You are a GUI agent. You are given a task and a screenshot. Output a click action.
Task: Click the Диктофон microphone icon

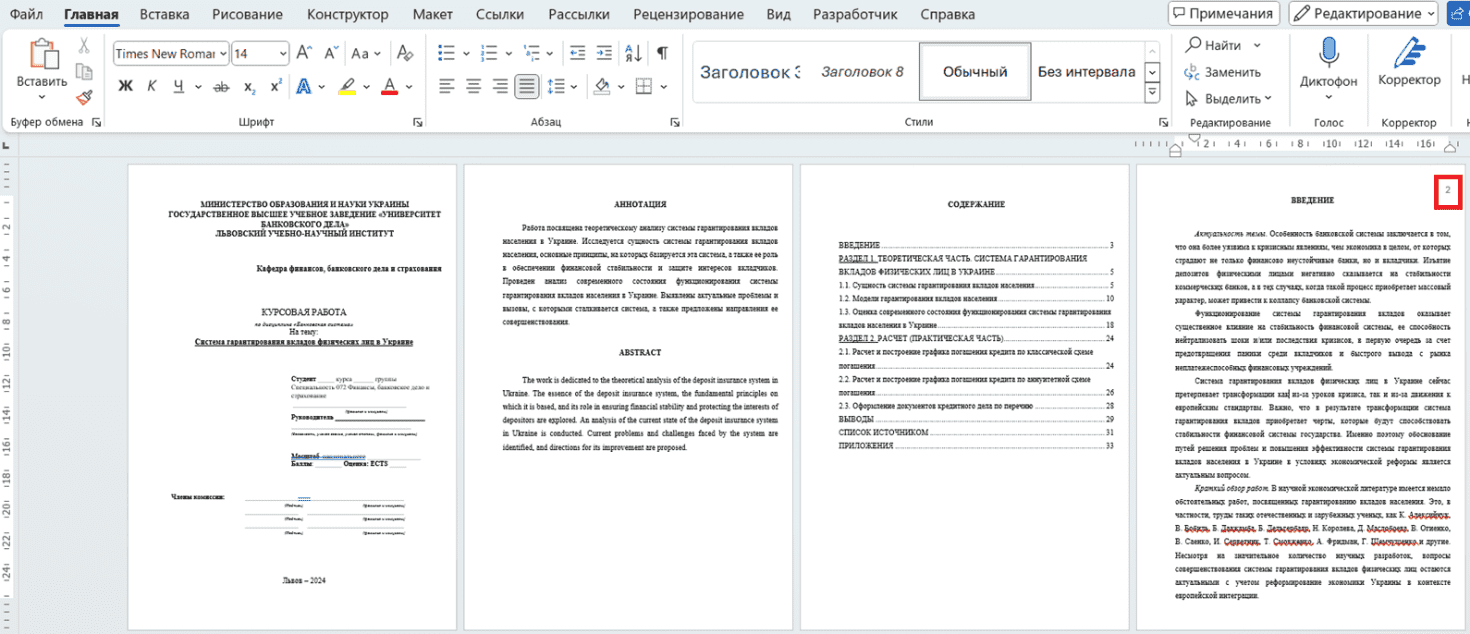[x=1329, y=53]
